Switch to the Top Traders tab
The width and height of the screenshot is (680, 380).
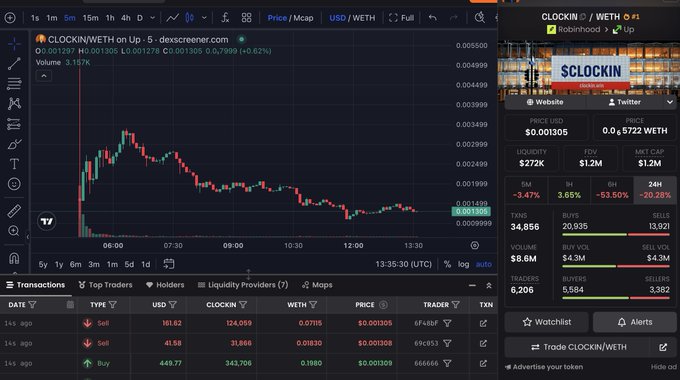point(105,285)
